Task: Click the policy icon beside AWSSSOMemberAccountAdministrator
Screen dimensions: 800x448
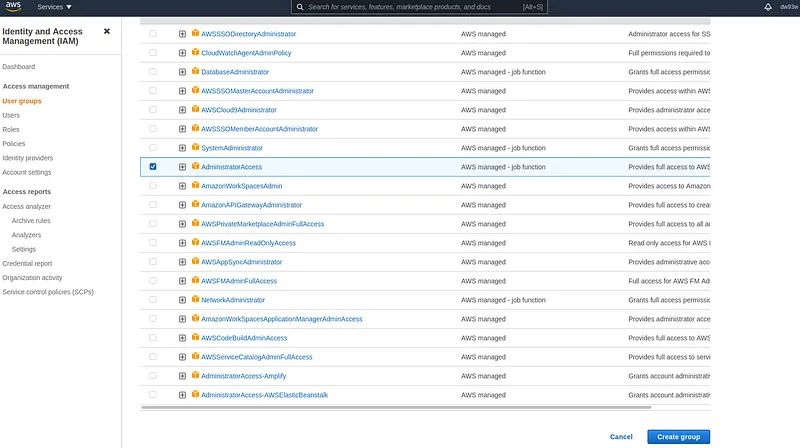Action: 195,128
